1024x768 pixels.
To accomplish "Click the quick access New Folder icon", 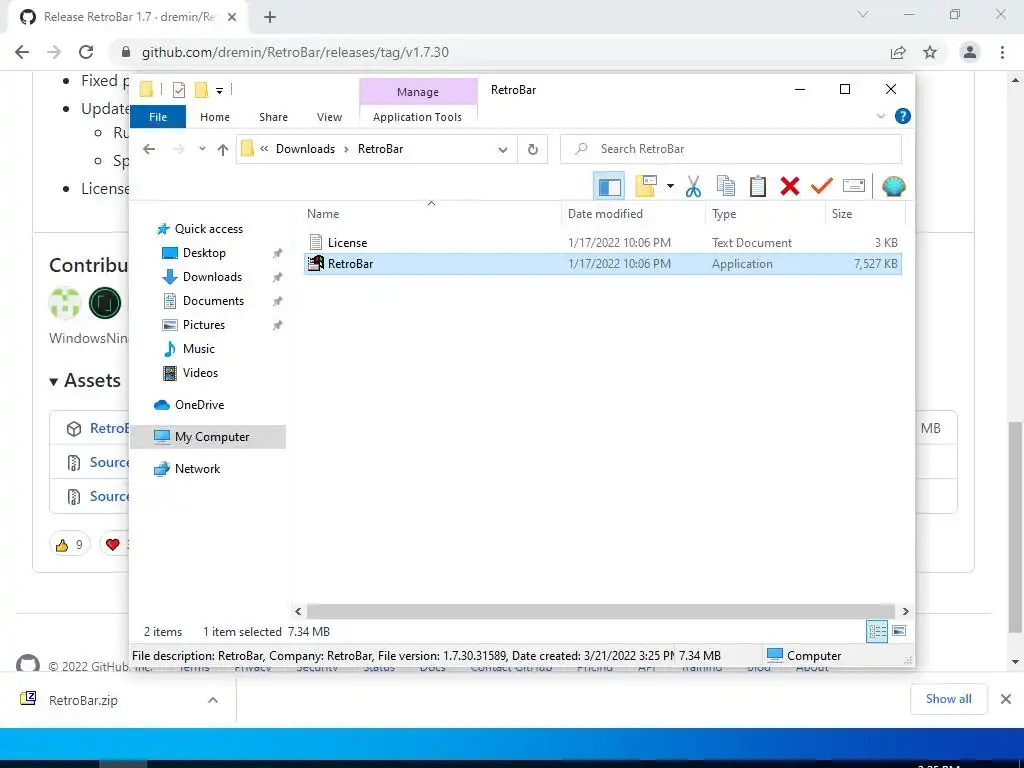I will point(201,90).
